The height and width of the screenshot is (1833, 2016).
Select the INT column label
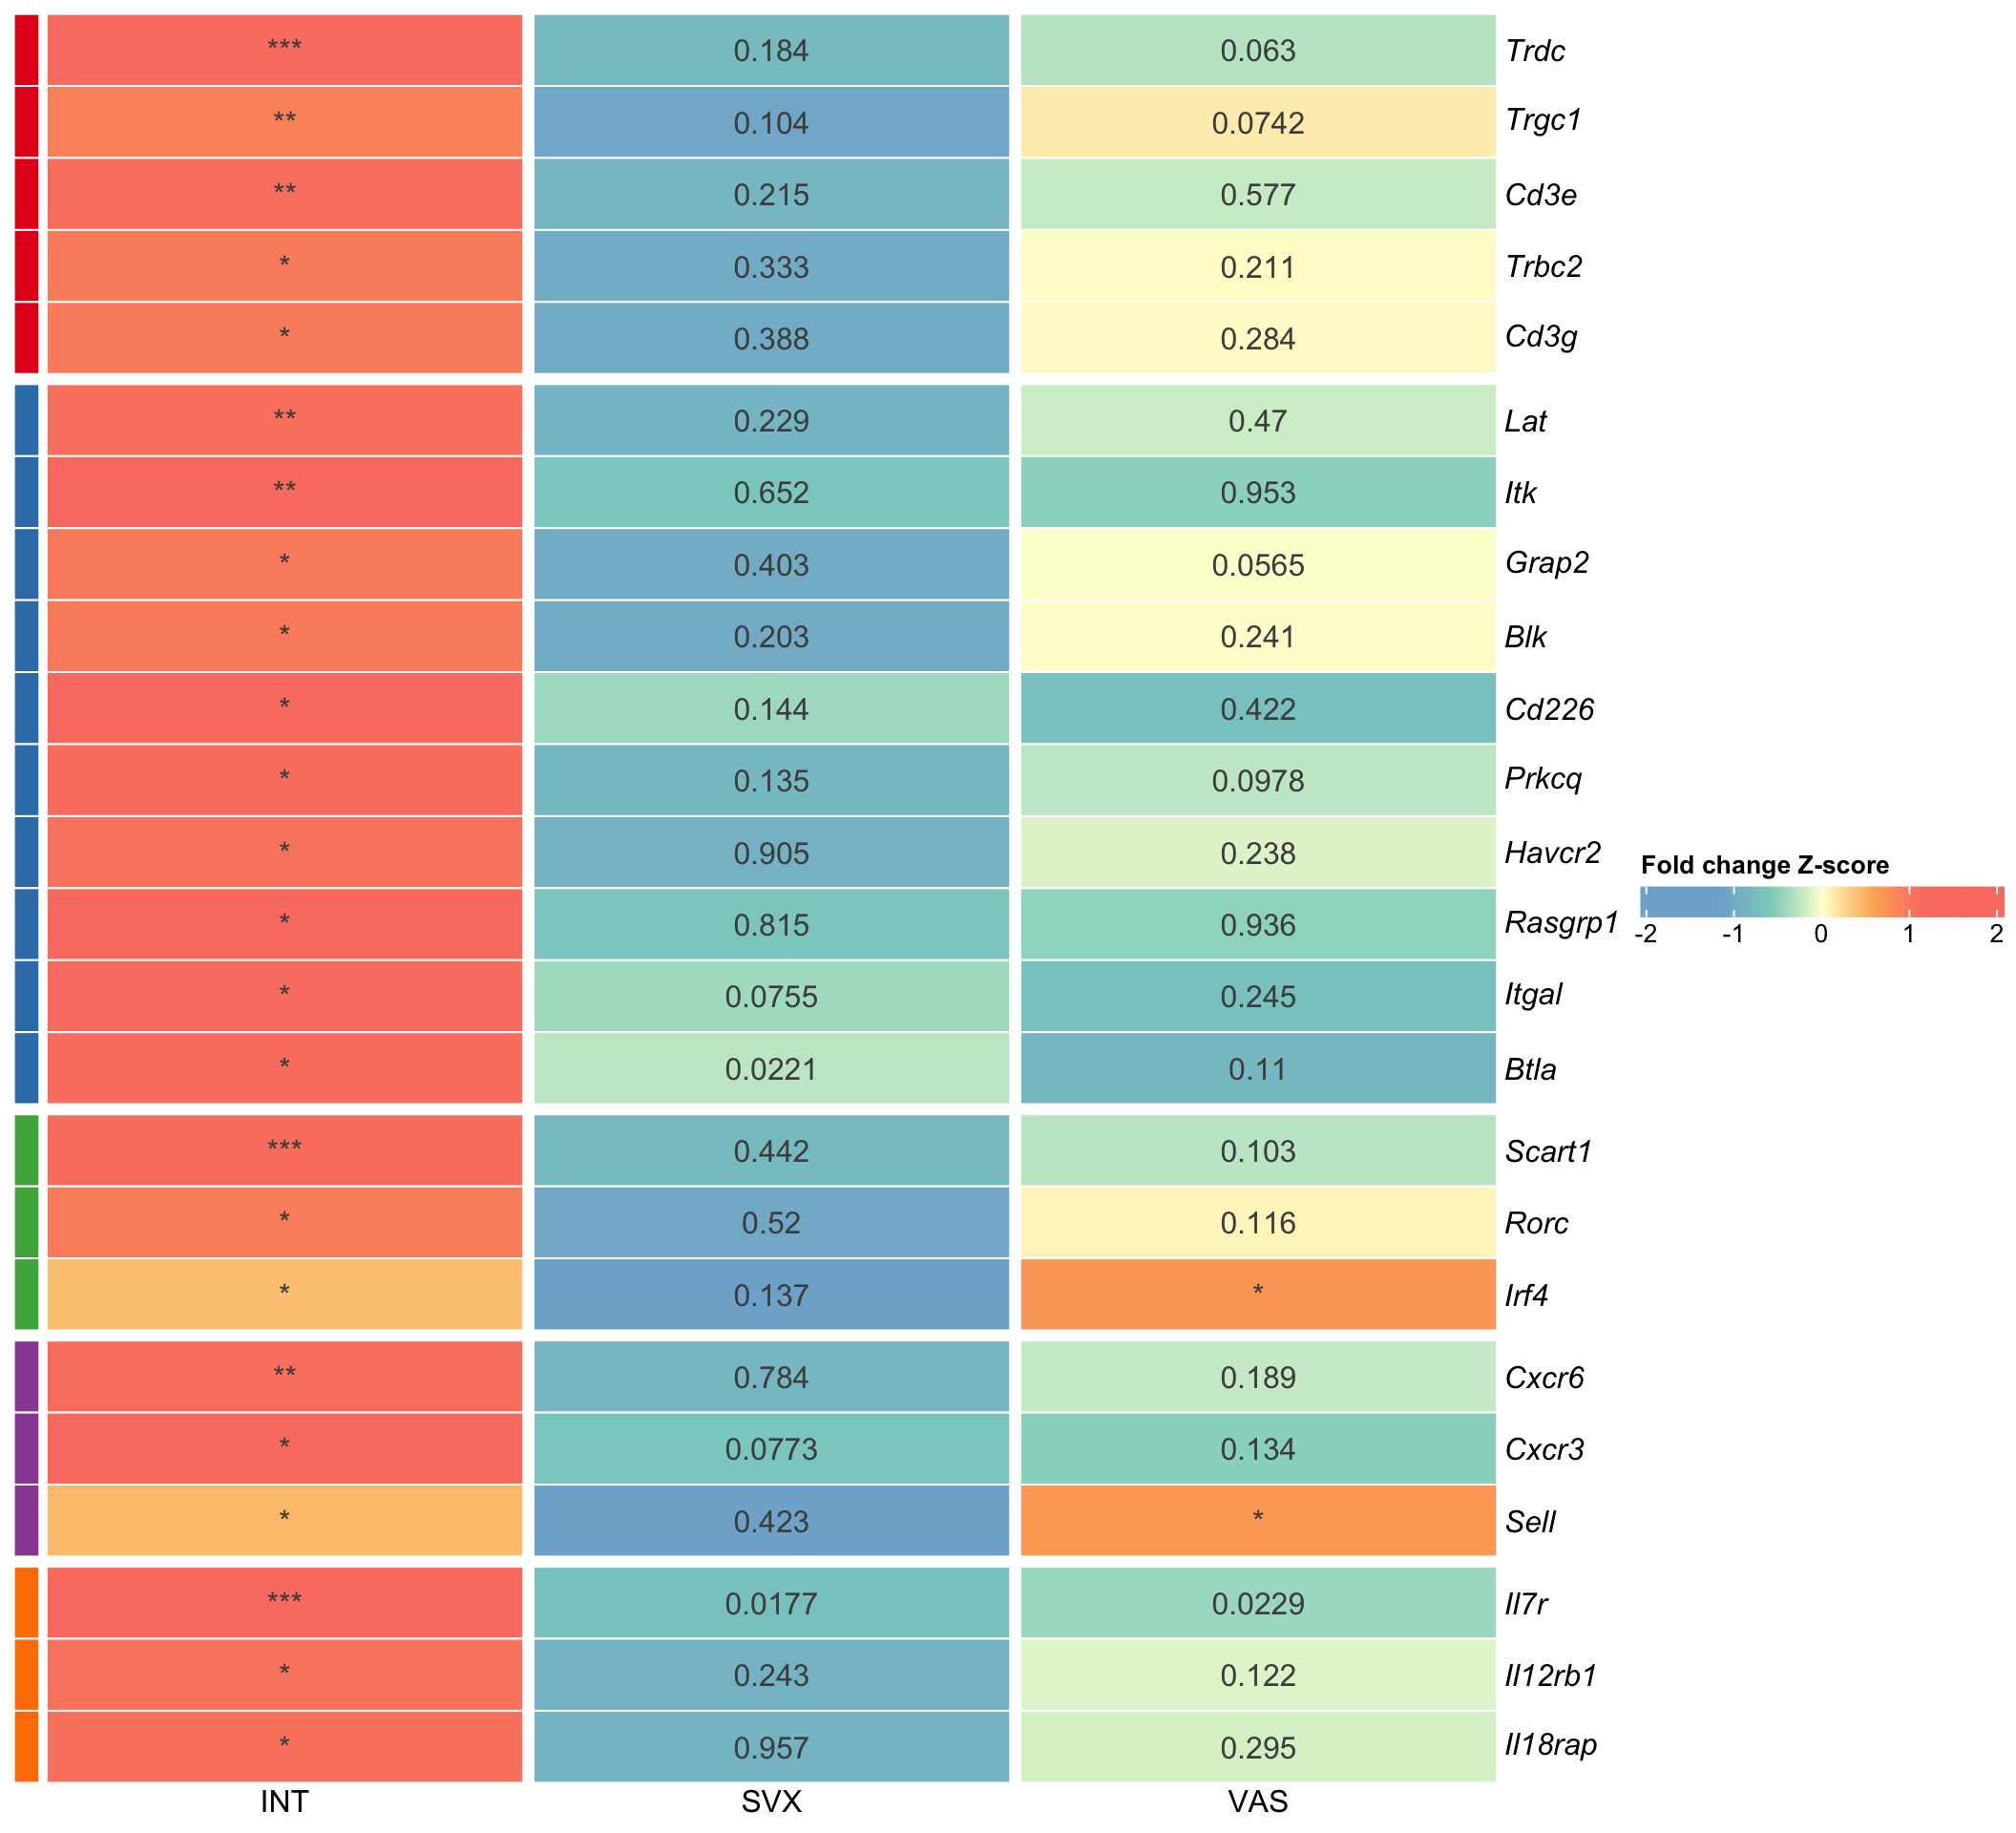point(284,1802)
